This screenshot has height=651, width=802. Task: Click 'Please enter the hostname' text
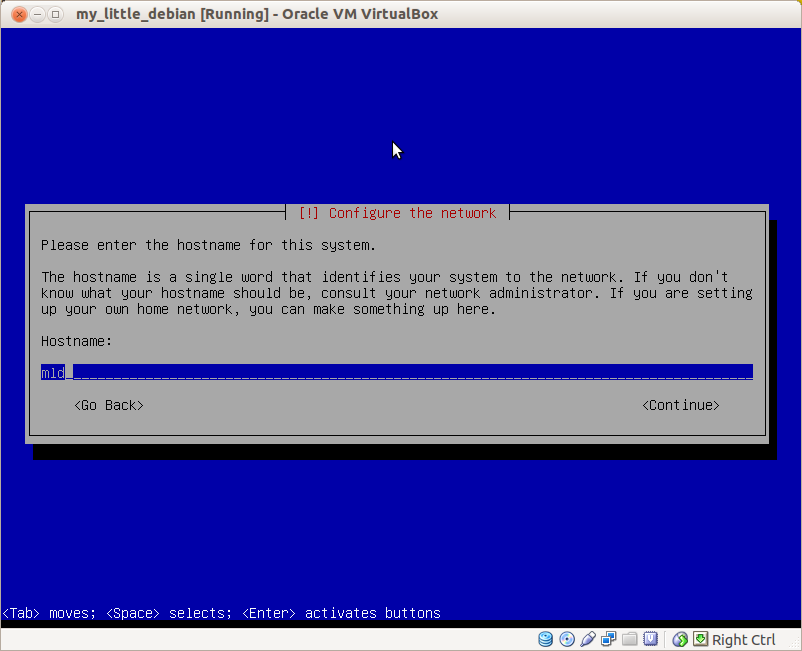pos(208,245)
